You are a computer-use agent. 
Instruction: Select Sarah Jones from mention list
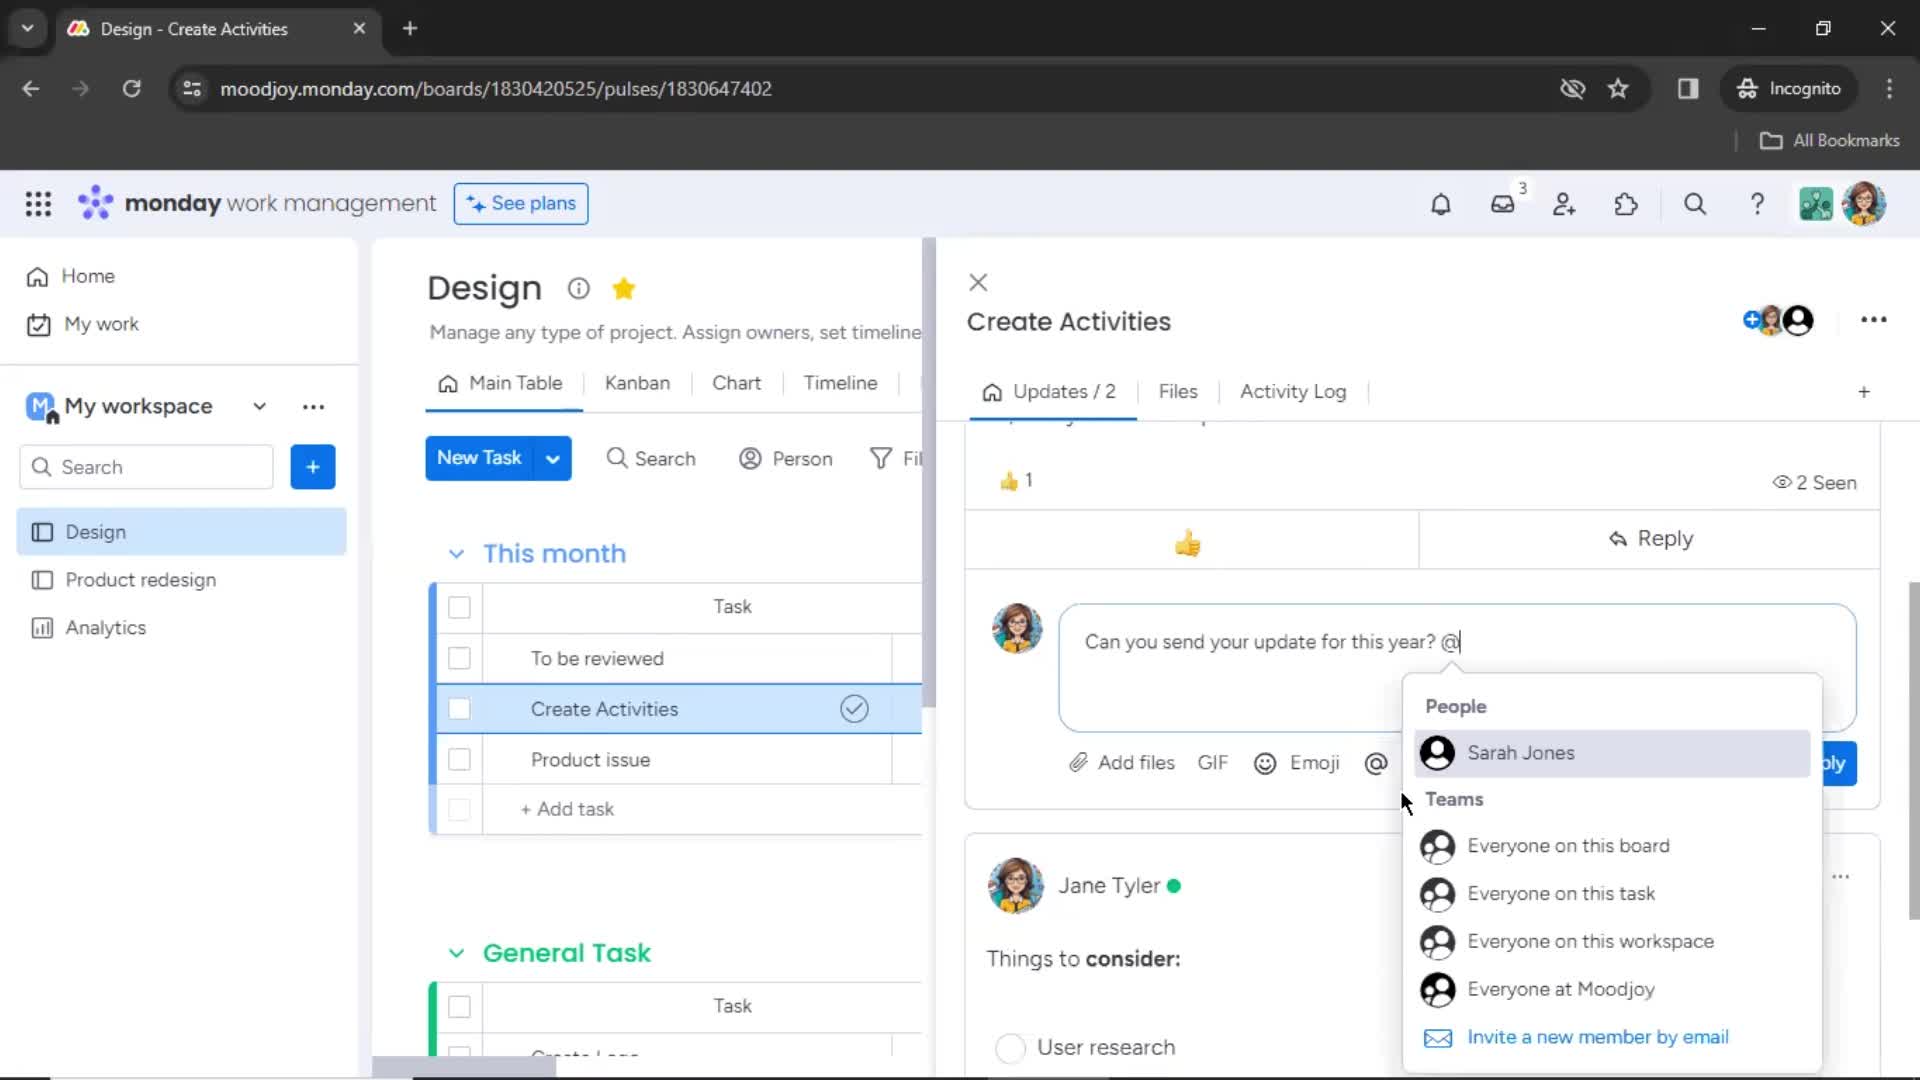point(1612,754)
